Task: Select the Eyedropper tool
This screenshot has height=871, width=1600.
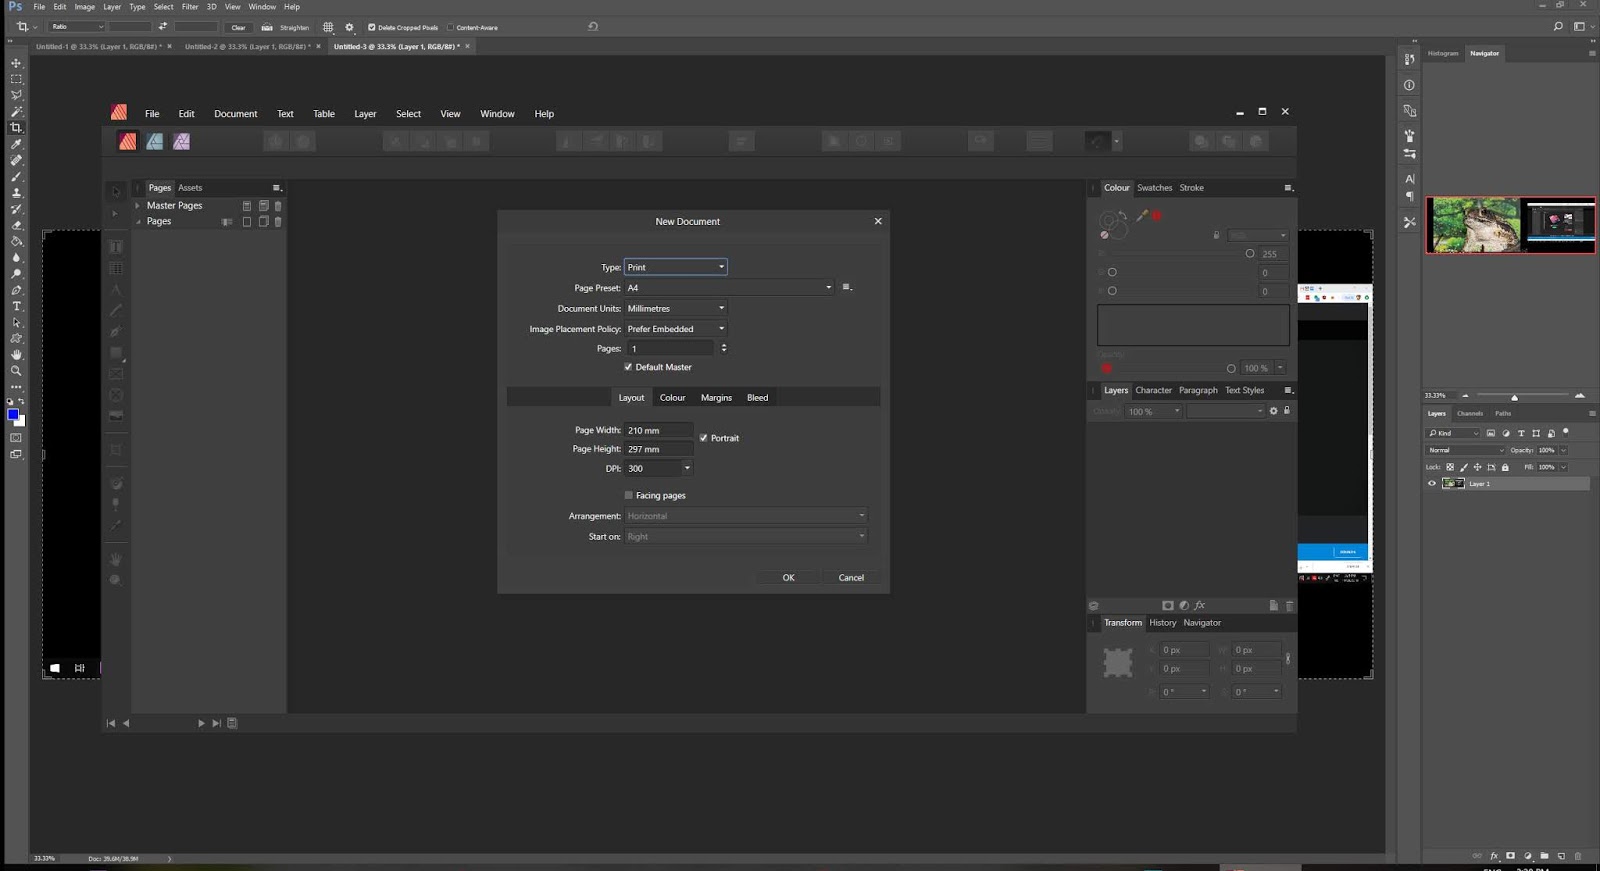Action: pyautogui.click(x=16, y=144)
